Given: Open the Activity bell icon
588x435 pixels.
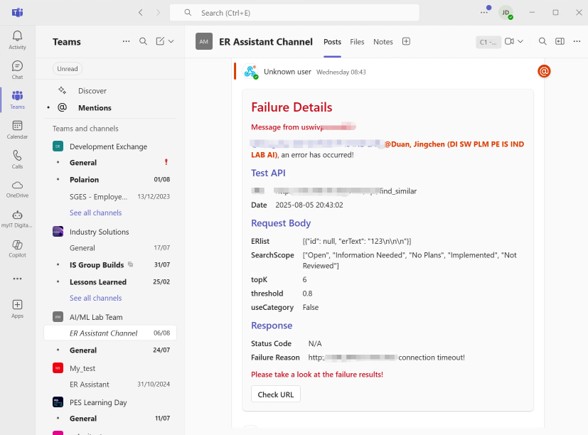Looking at the screenshot, I should point(17,40).
